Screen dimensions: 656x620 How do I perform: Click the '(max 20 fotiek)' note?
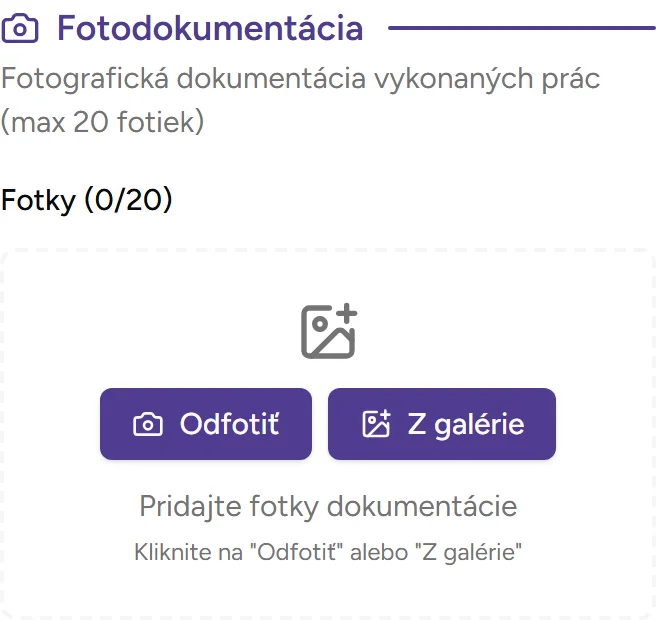coord(103,122)
